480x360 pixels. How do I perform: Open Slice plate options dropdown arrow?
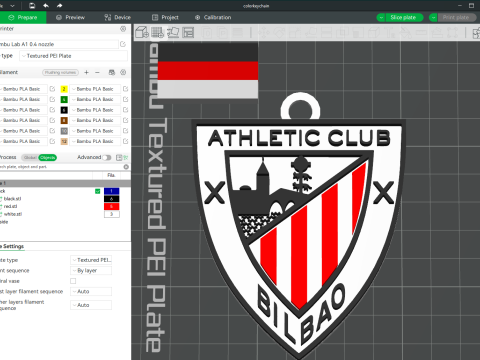pos(381,17)
